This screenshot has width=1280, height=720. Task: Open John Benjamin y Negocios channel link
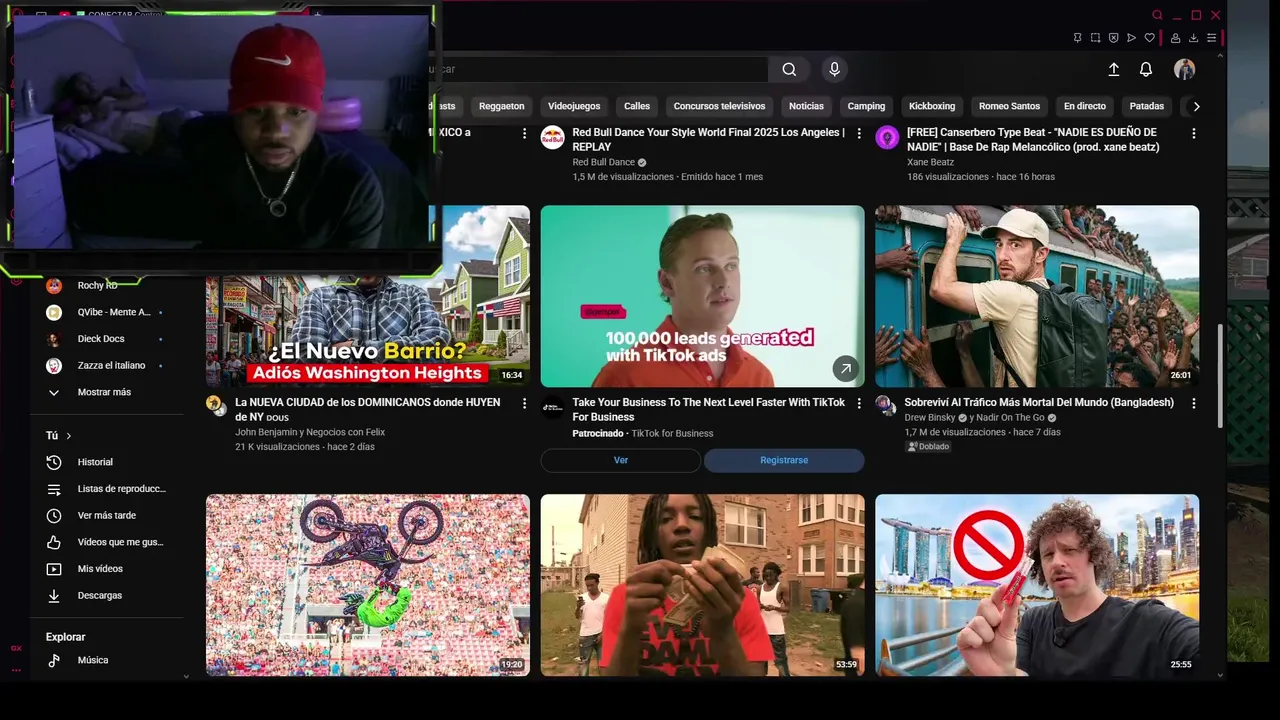[x=310, y=432]
